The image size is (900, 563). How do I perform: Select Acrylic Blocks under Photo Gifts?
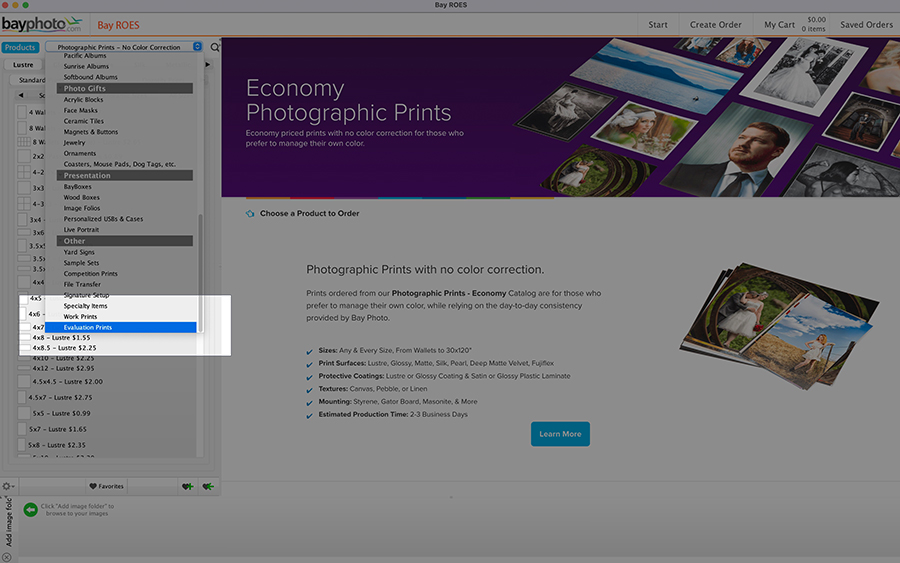83,100
